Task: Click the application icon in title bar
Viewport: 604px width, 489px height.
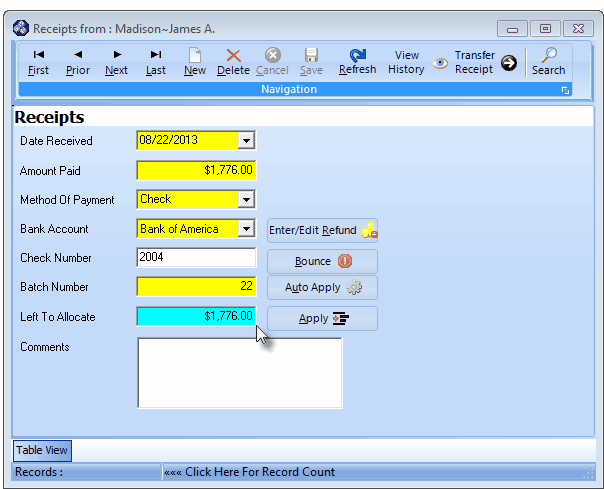Action: pos(21,29)
